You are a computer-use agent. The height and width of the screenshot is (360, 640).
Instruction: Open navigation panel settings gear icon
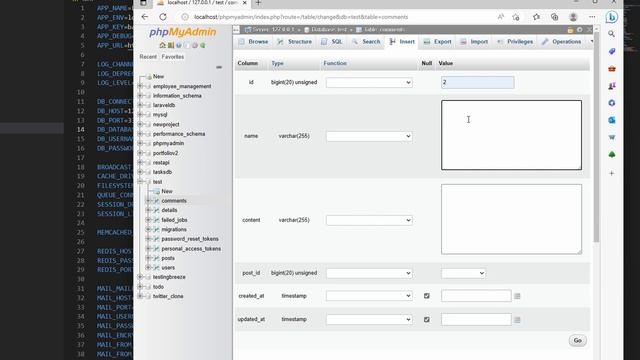coord(195,45)
